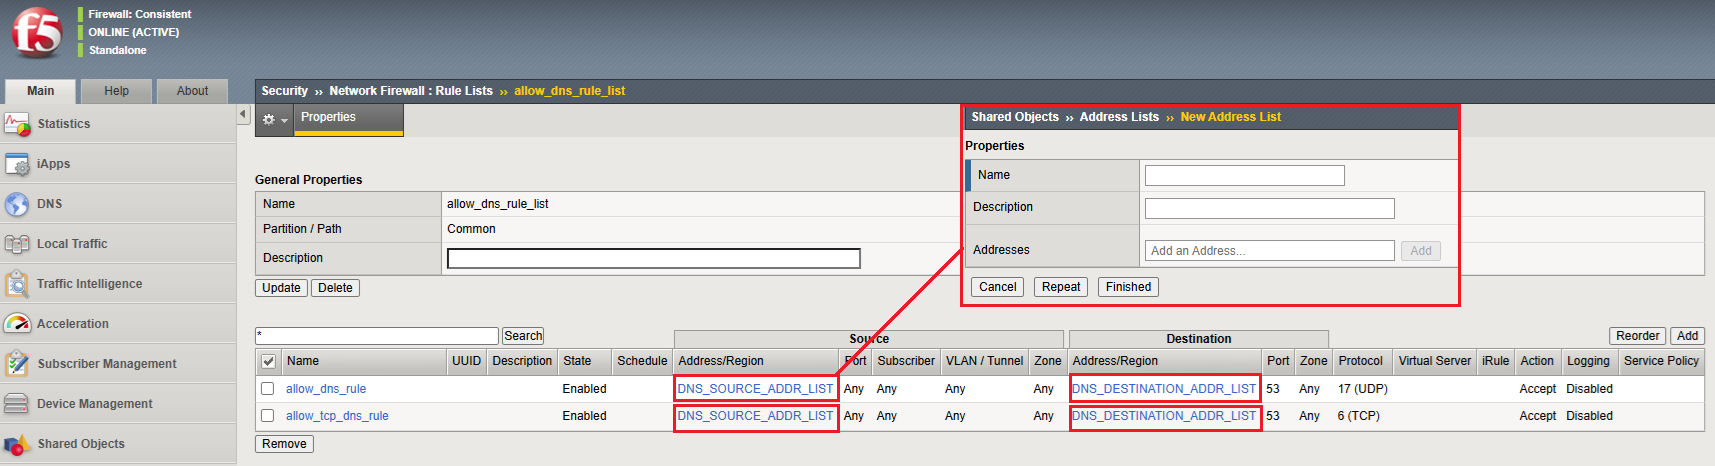This screenshot has width=1715, height=466.
Task: Open the Traffic Intelligence icon
Action: coord(17,284)
